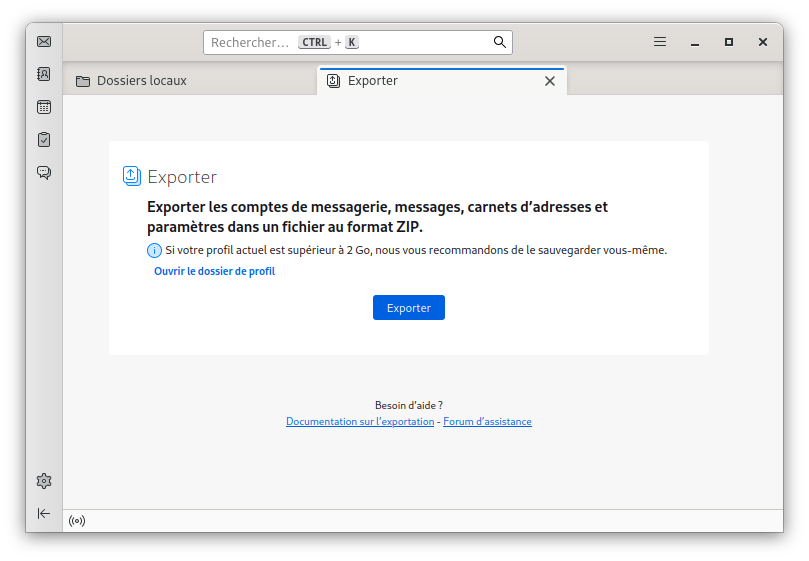Close the Thunderbird window
The height and width of the screenshot is (561, 809).
(x=763, y=42)
